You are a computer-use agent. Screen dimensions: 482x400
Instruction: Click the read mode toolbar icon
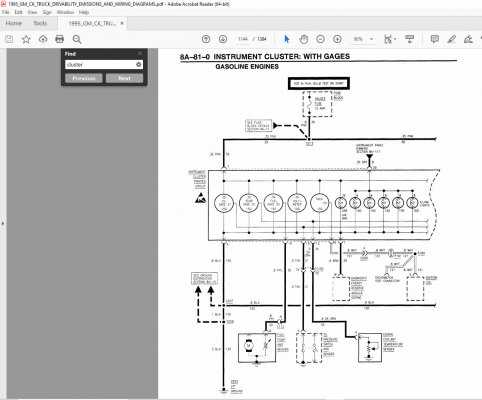point(410,39)
